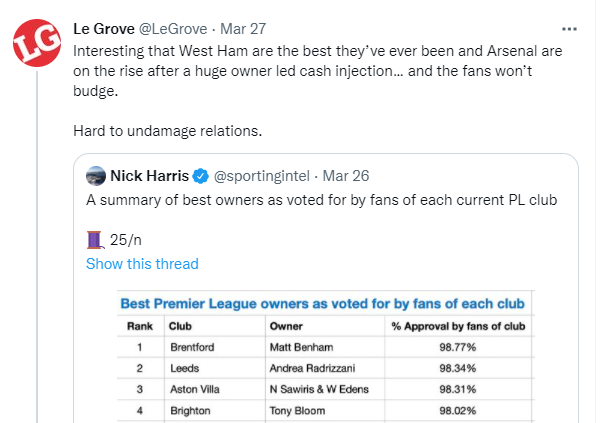Click the table title heading in image
The height and width of the screenshot is (423, 608).
point(322,303)
